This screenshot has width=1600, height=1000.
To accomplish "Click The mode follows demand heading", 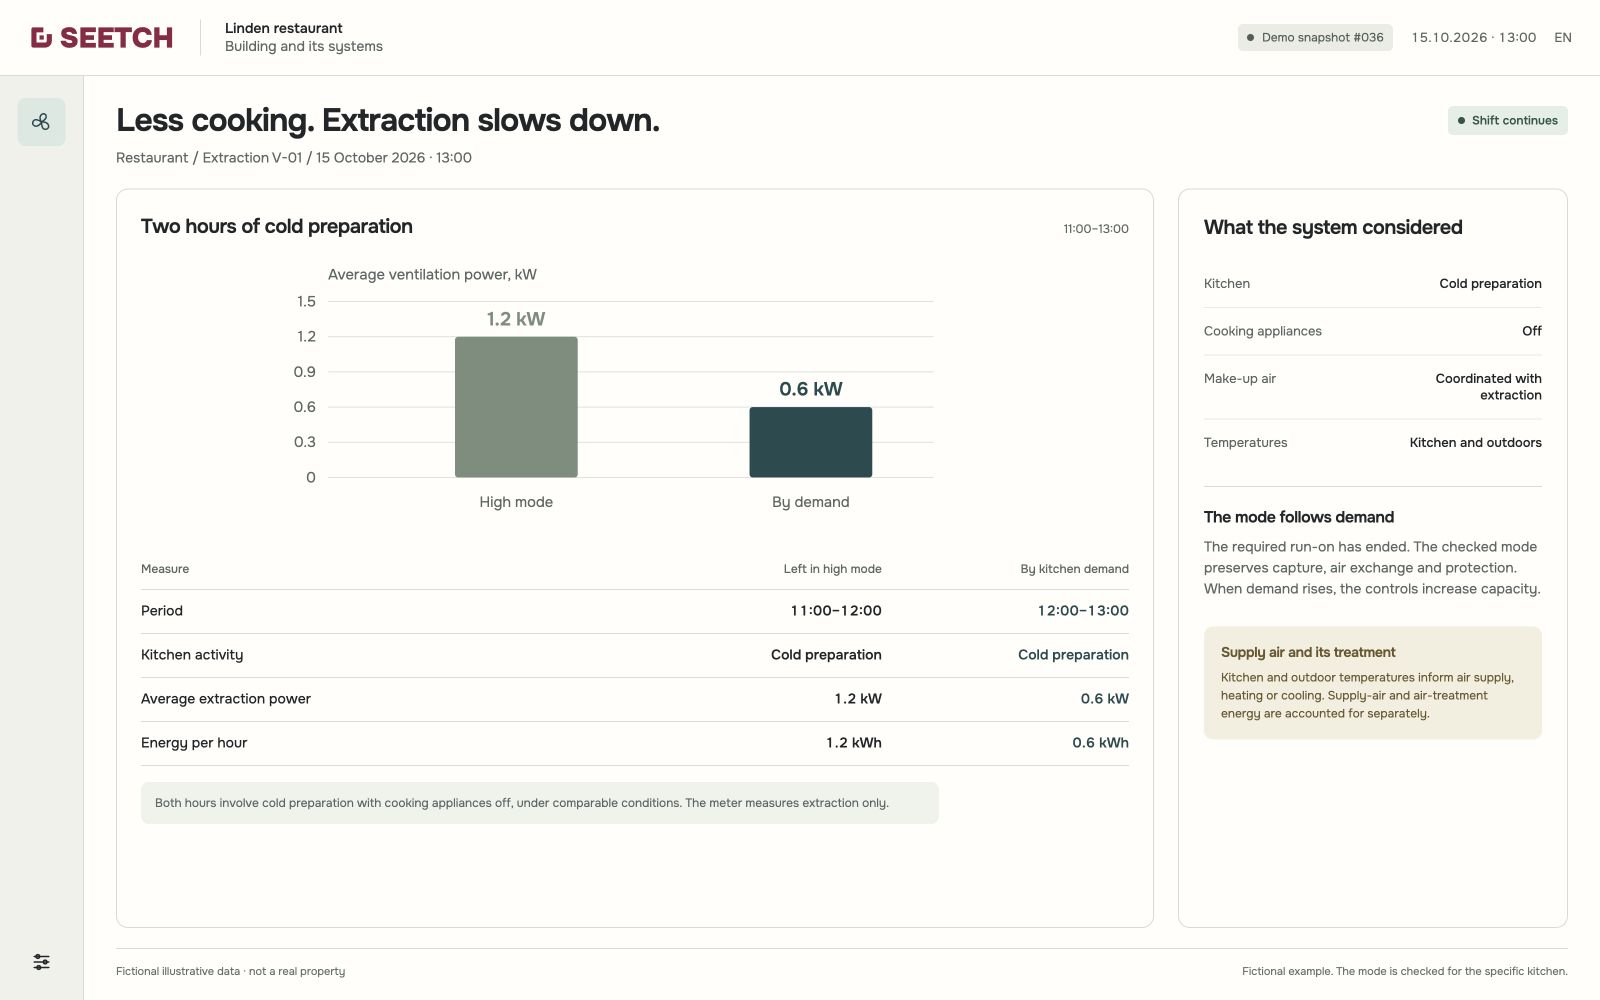I will [1299, 517].
